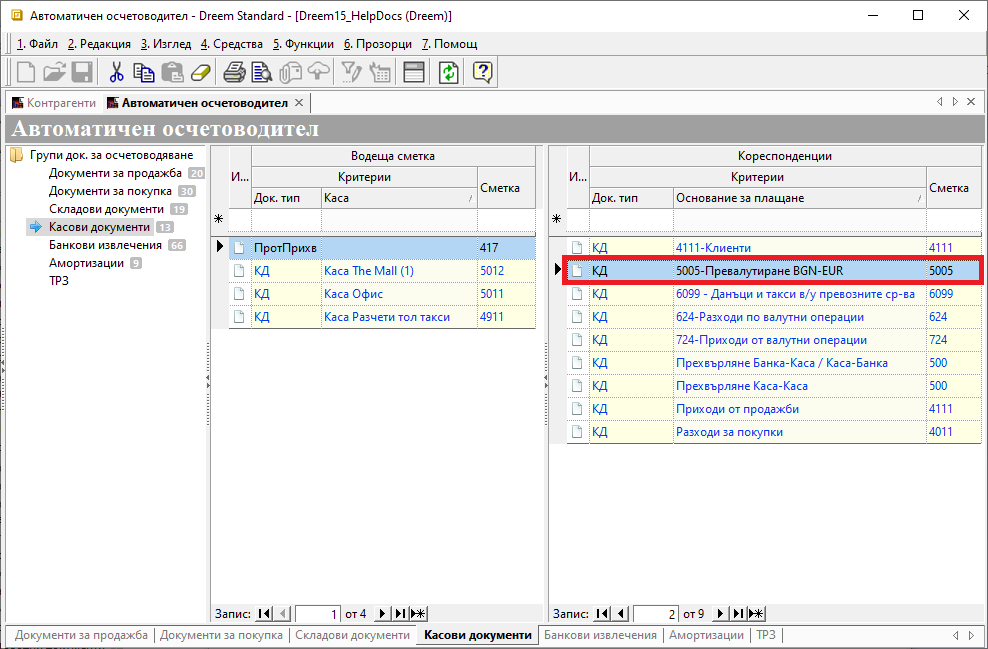Click record number field in Водеща сметка navigator

[x=318, y=613]
